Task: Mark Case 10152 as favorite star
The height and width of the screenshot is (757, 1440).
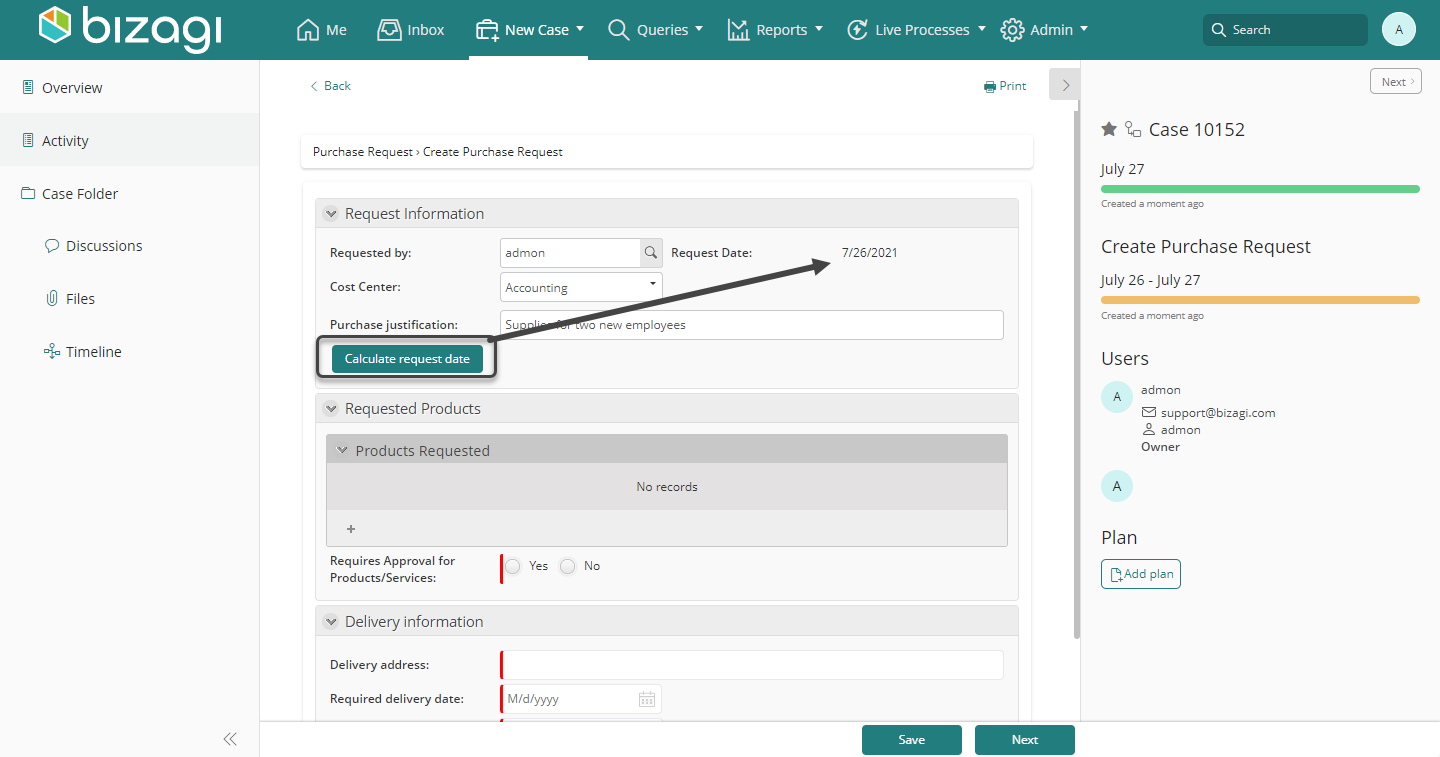Action: click(1109, 129)
